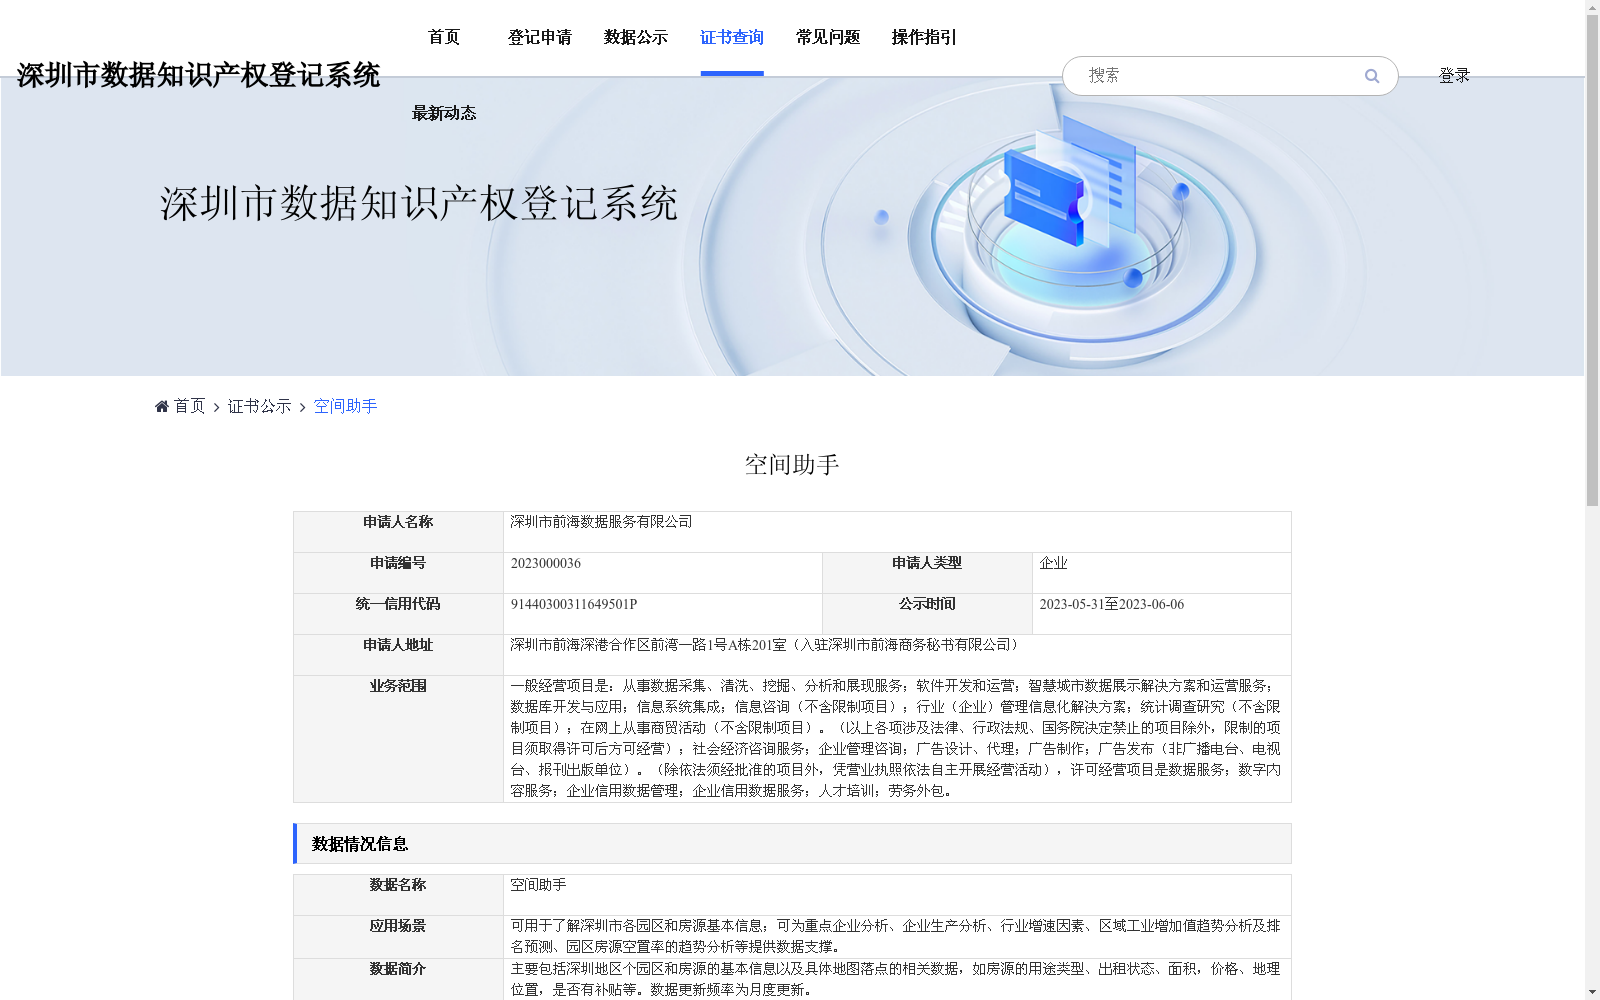
Task: Open the 首页 navigation menu item
Action: coord(444,37)
